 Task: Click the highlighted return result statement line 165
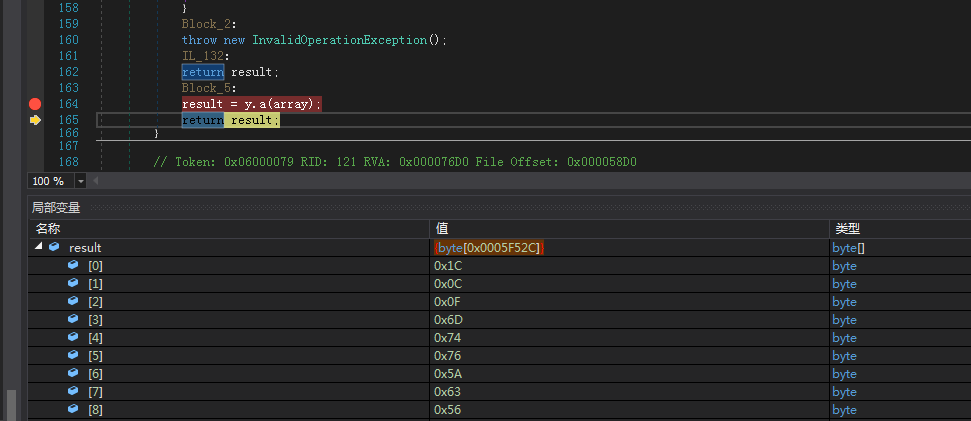(230, 120)
